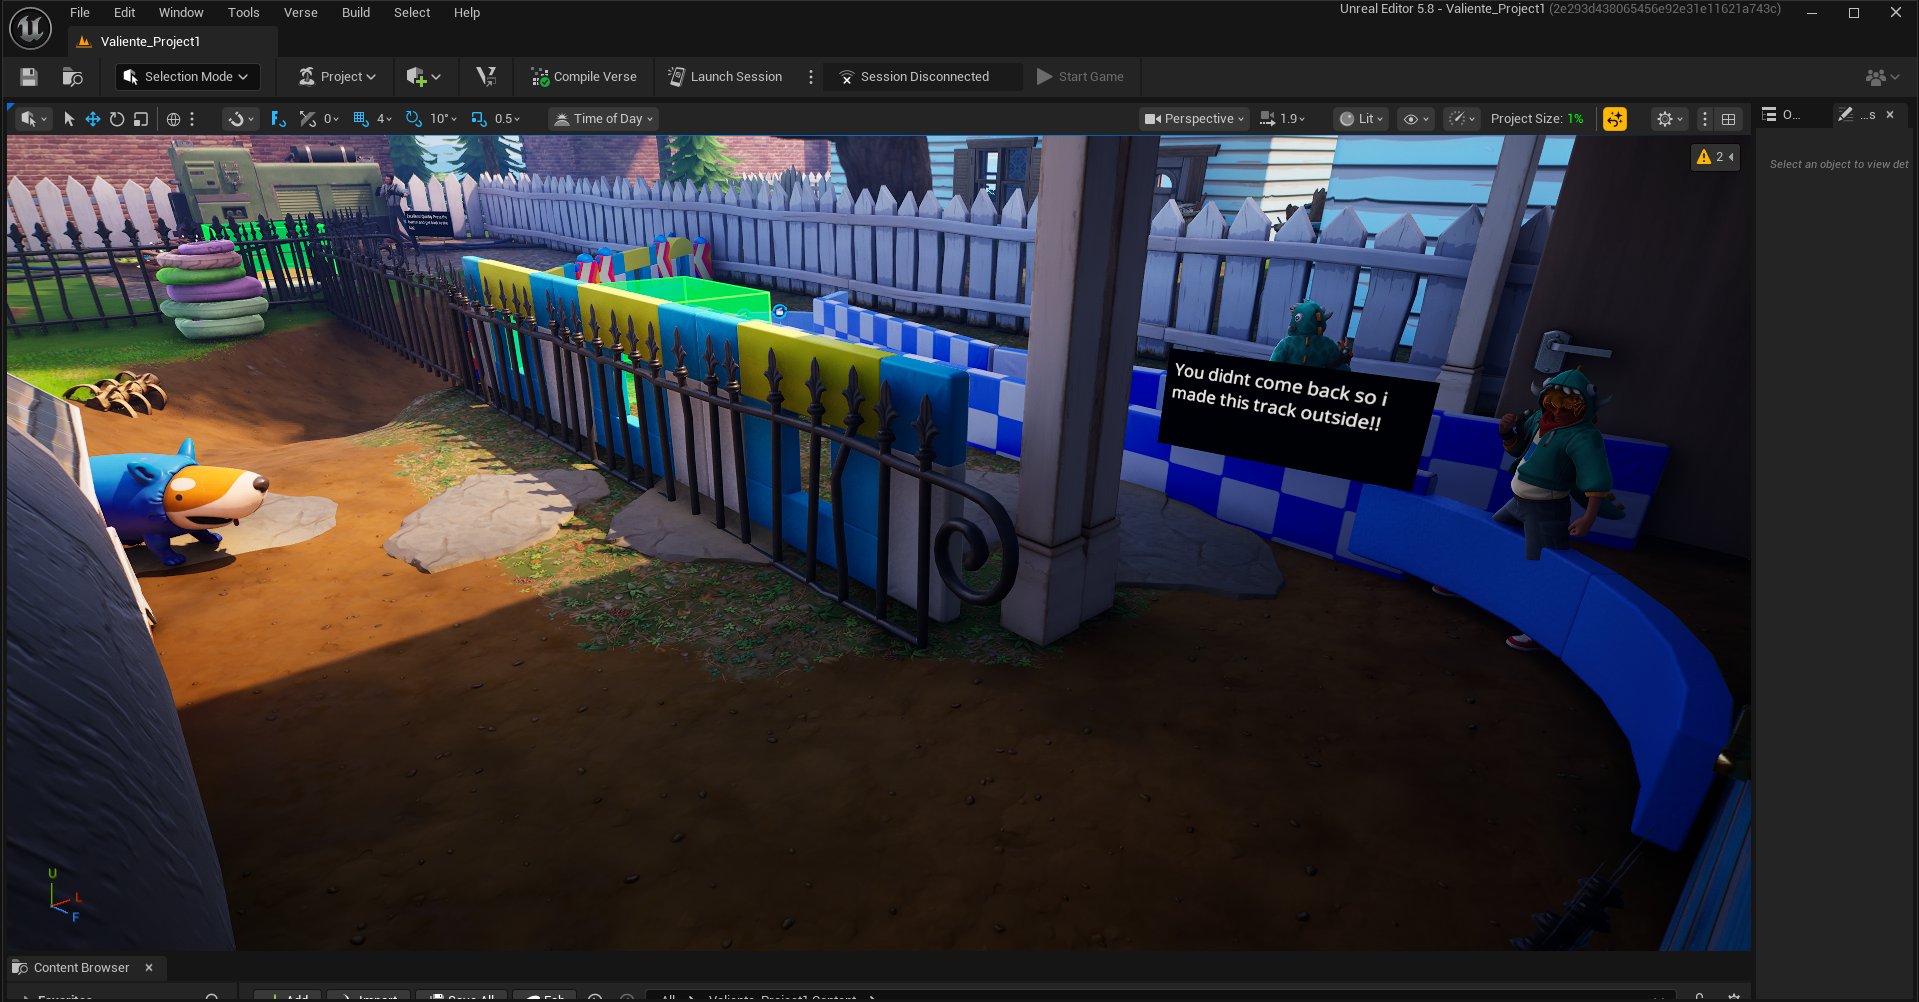Click the Outliner panel icon tab
Screen dimensions: 1919x1002
coord(1769,115)
